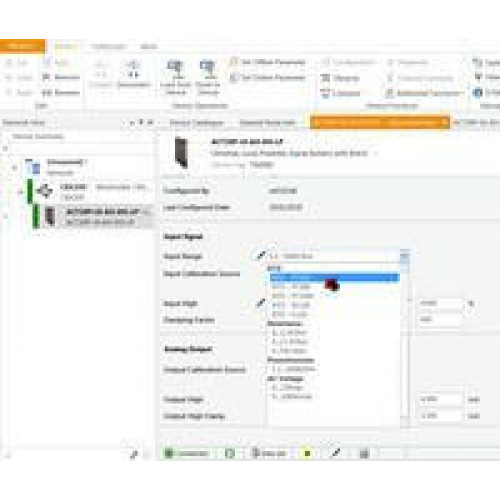The width and height of the screenshot is (500, 500).
Task: Open the orange highlighted device parameter tab
Action: [x=377, y=122]
